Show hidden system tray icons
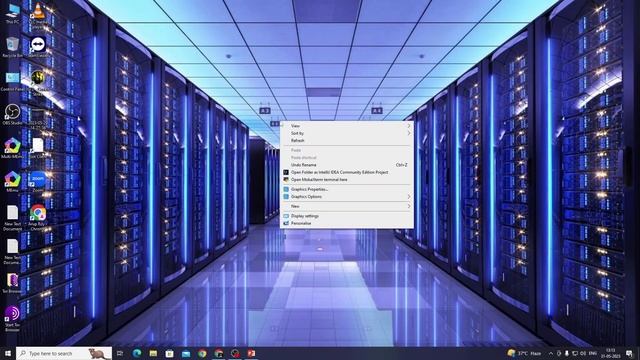 551,353
